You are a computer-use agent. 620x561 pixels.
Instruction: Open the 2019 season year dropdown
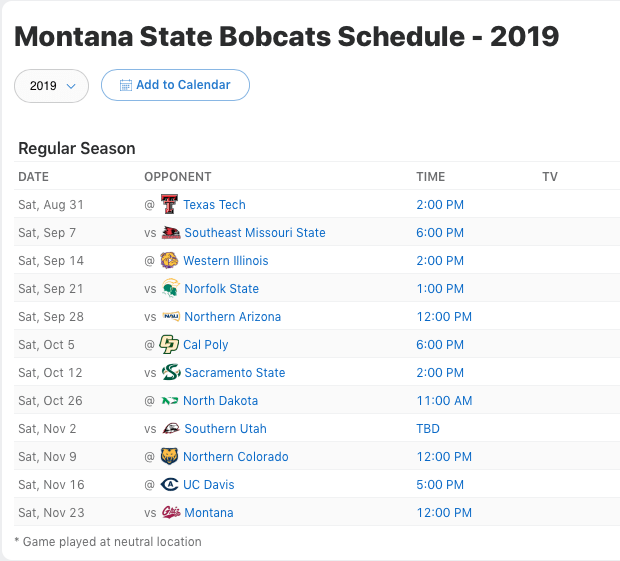(x=51, y=86)
